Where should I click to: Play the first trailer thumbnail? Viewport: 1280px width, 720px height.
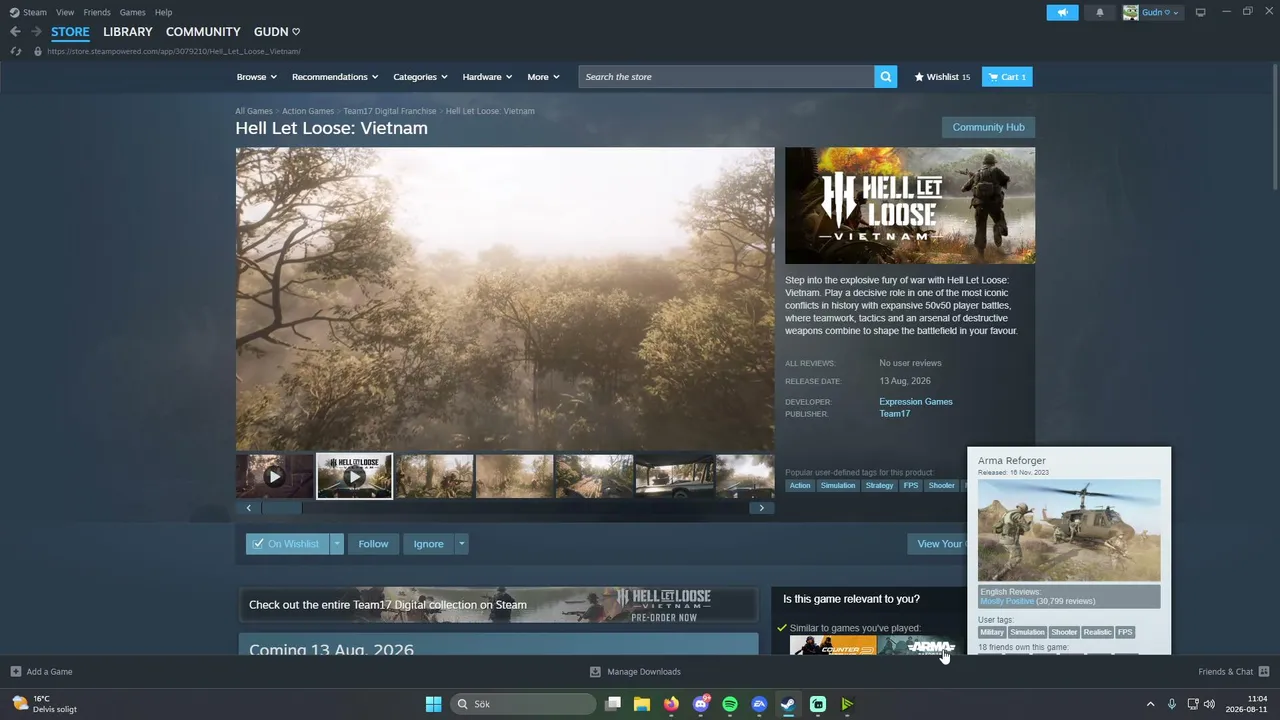pos(274,476)
